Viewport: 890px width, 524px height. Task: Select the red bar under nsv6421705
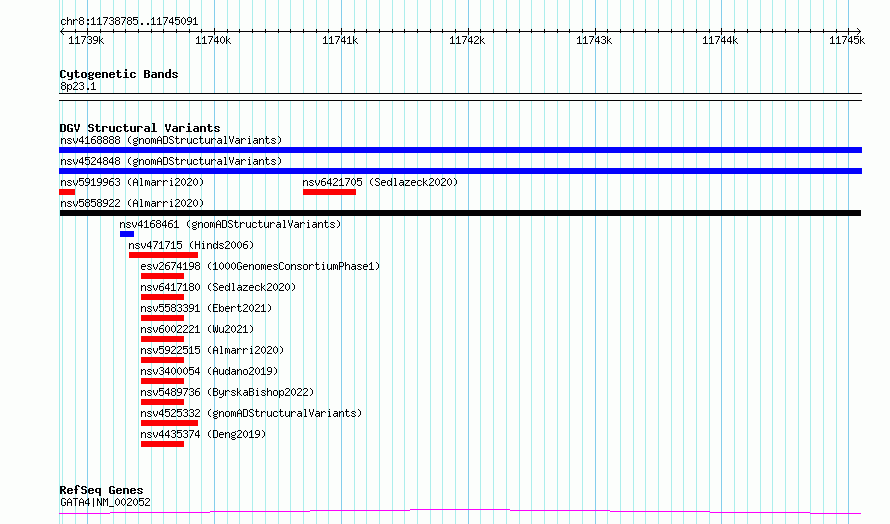(329, 192)
